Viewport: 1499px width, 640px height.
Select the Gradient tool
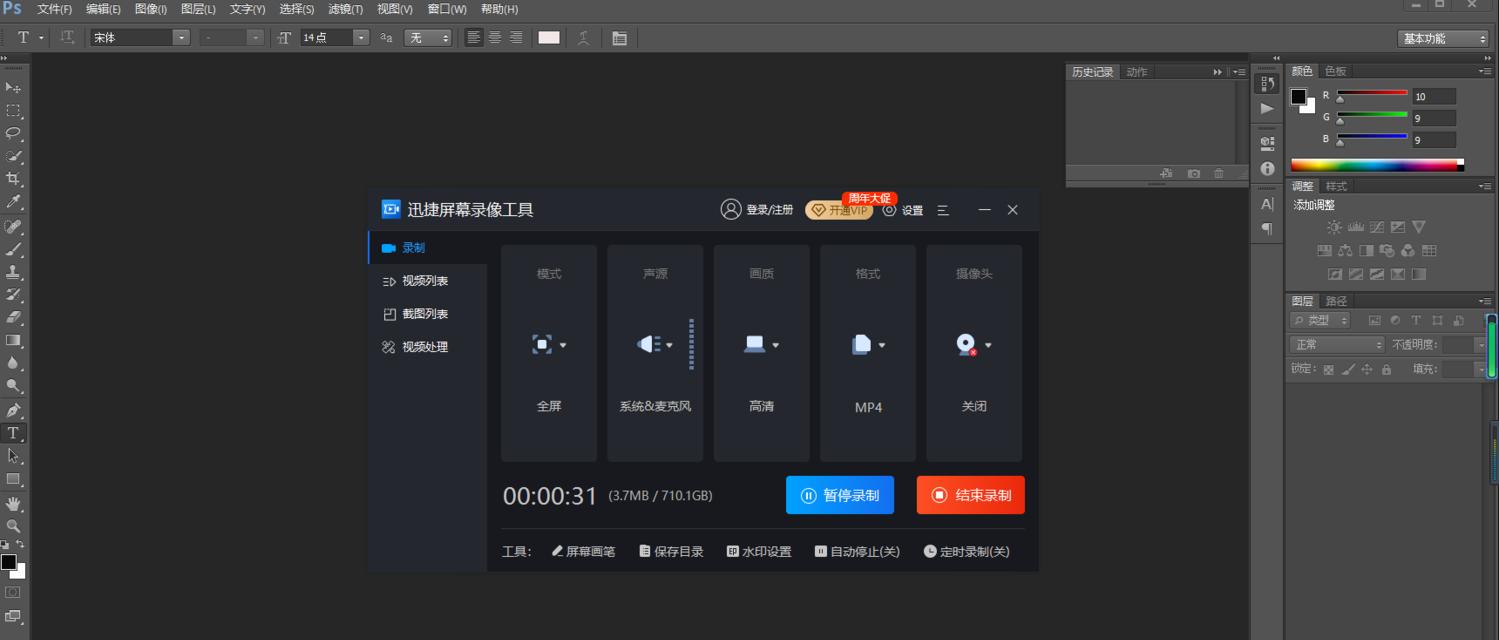pos(13,340)
